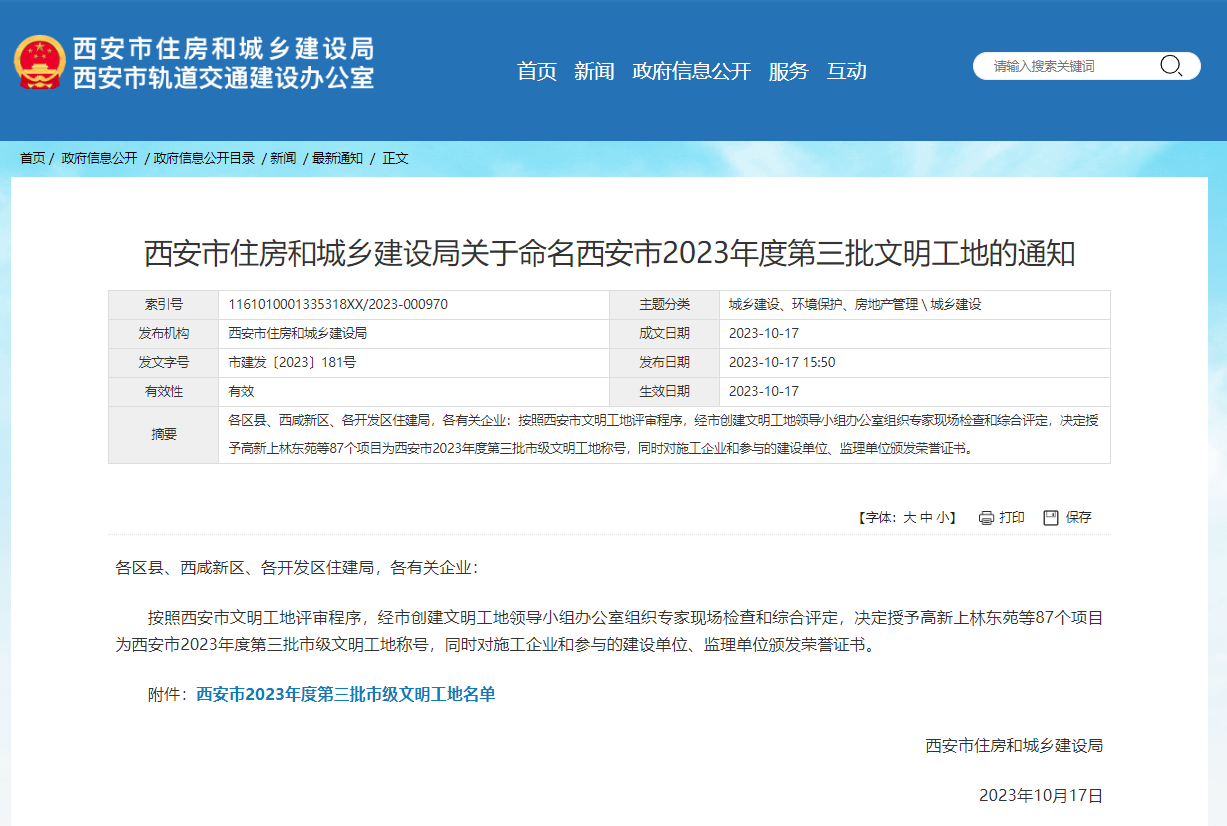Set font size to 中
The image size is (1227, 826).
[x=926, y=518]
